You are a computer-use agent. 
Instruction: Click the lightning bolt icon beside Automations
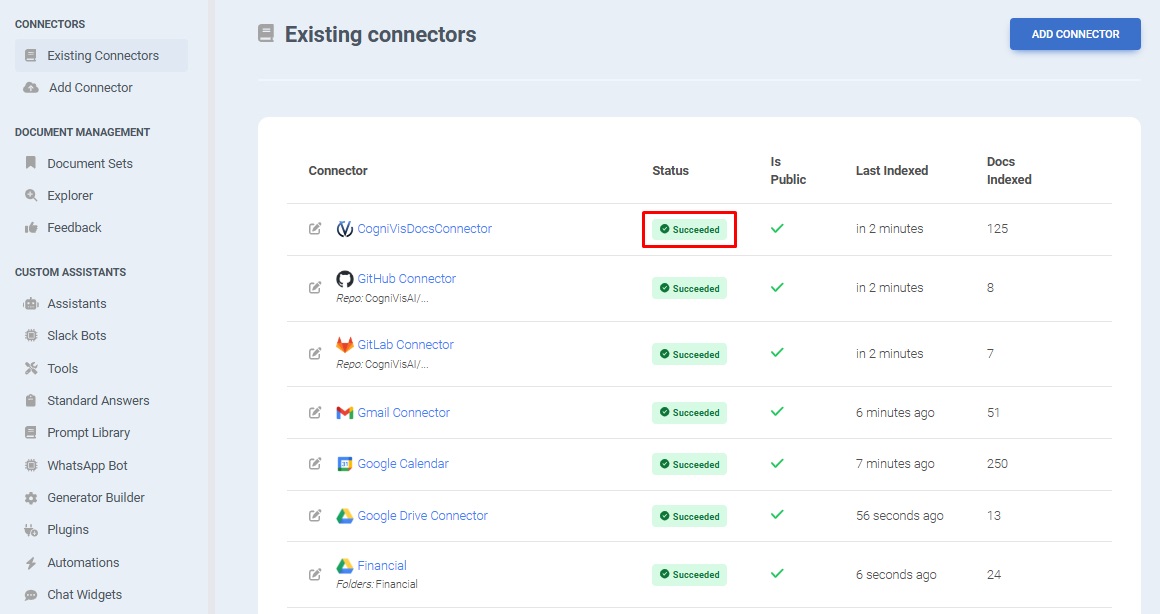point(31,563)
